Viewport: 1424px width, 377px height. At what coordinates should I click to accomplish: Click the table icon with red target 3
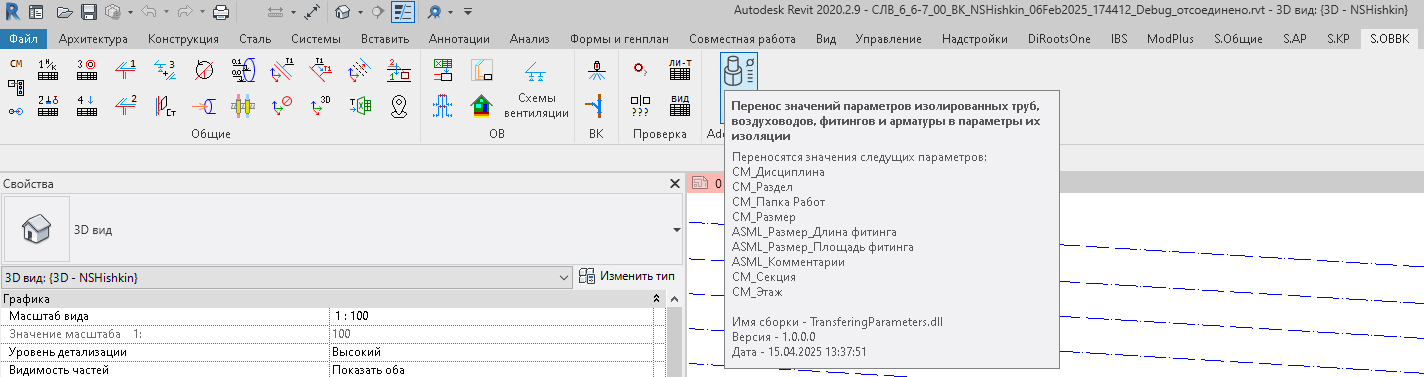86,69
